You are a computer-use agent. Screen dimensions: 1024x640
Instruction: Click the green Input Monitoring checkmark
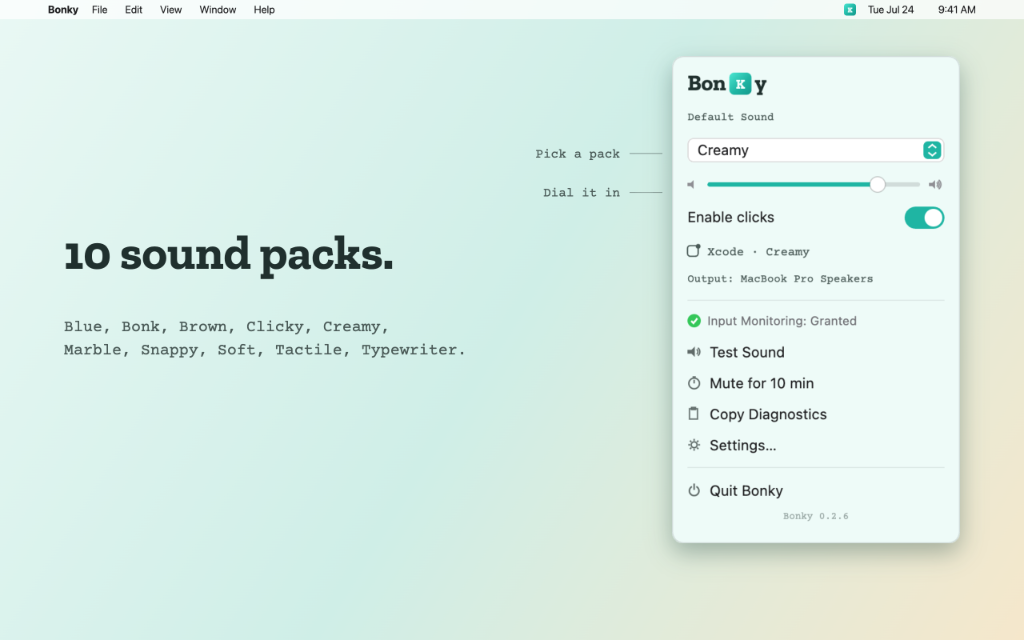click(x=694, y=321)
